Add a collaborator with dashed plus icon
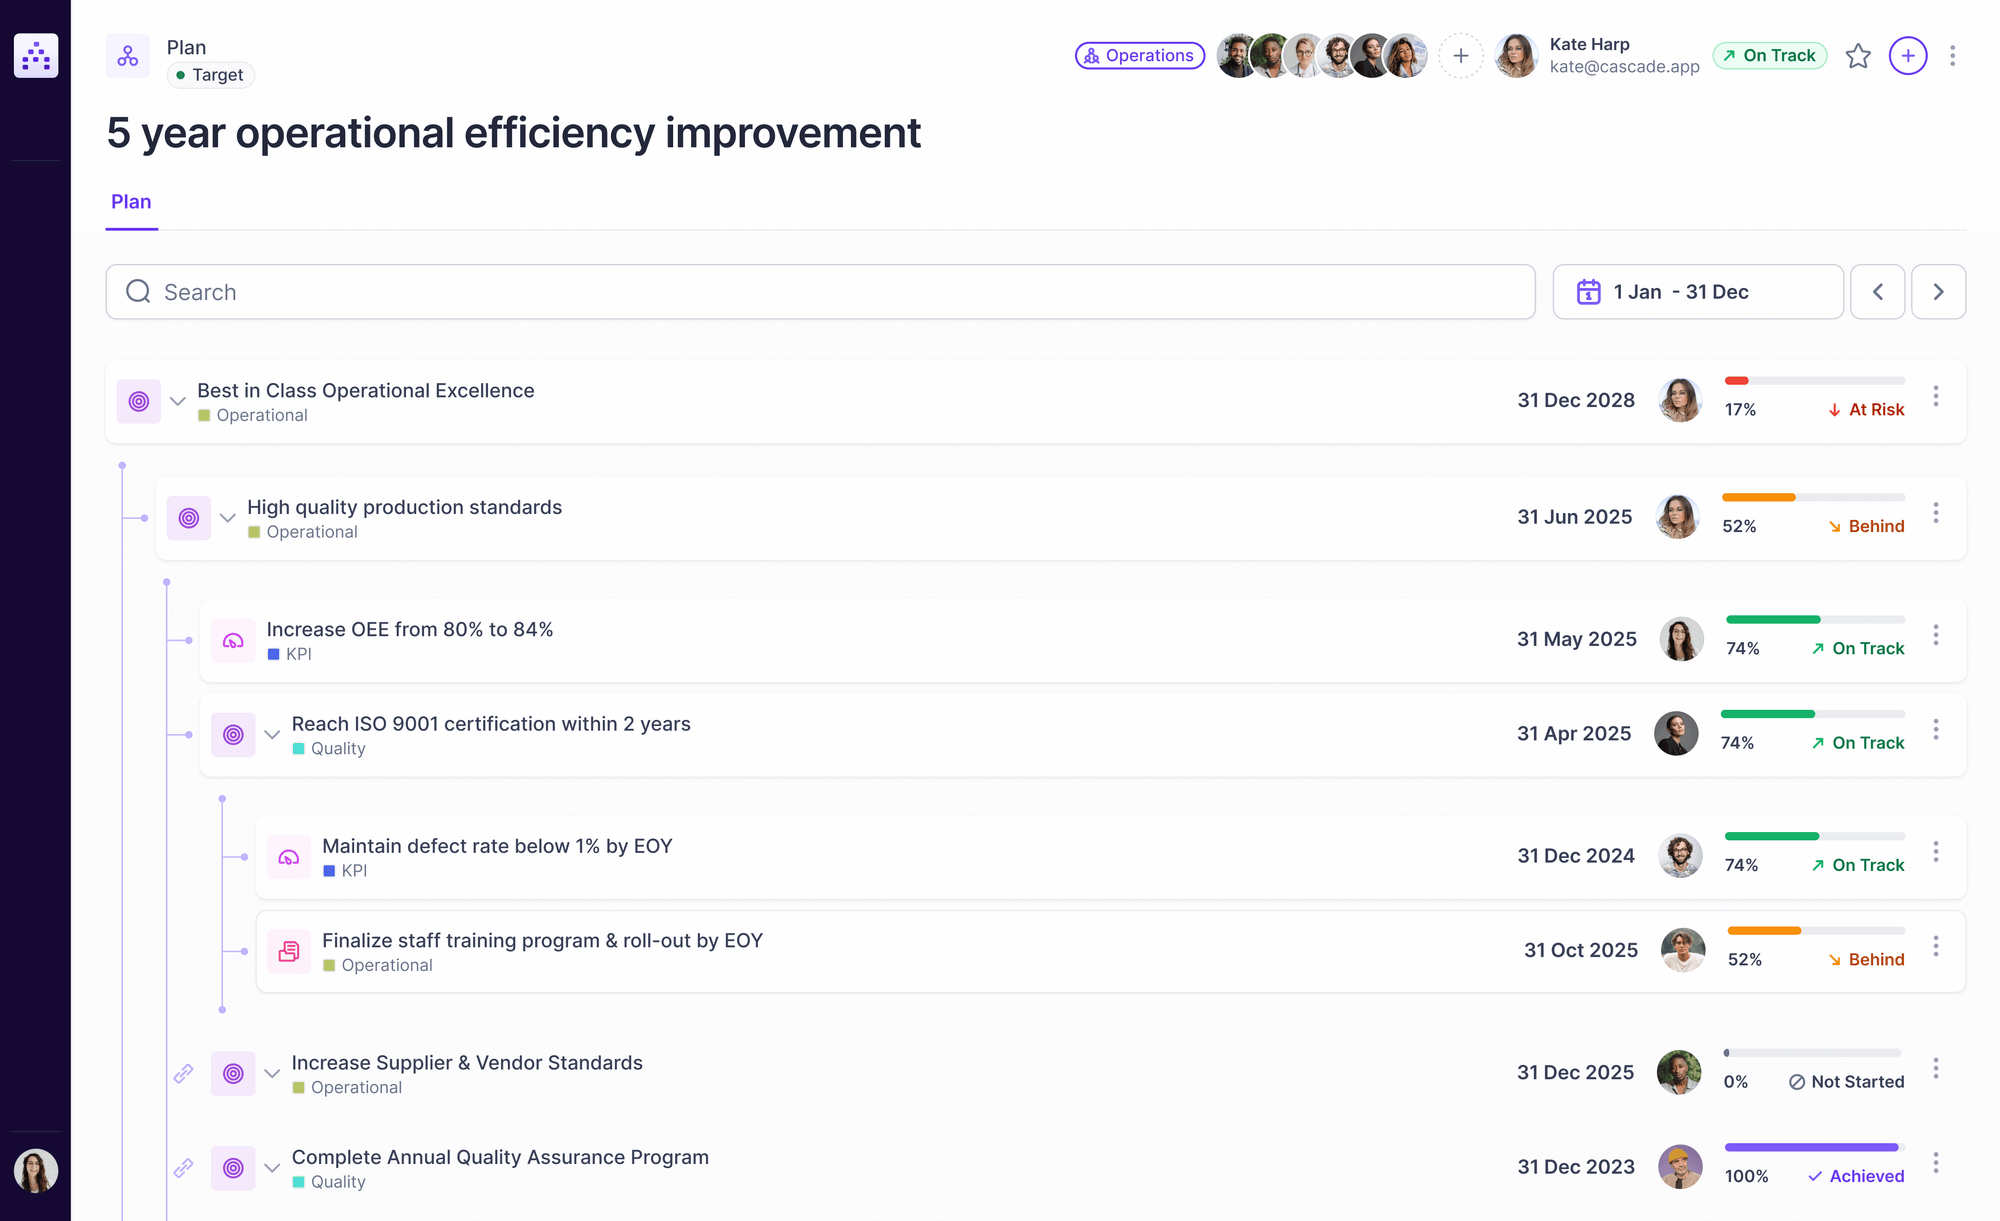The image size is (2000, 1221). point(1461,56)
